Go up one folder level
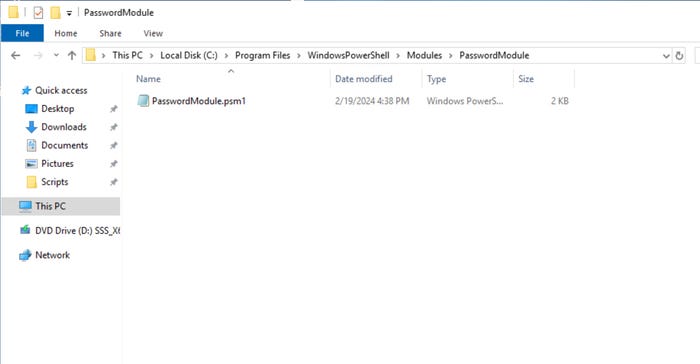 coord(72,55)
